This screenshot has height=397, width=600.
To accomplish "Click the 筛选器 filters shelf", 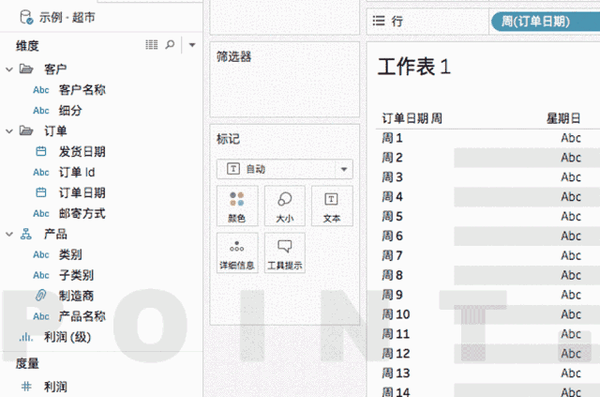I will click(x=285, y=79).
